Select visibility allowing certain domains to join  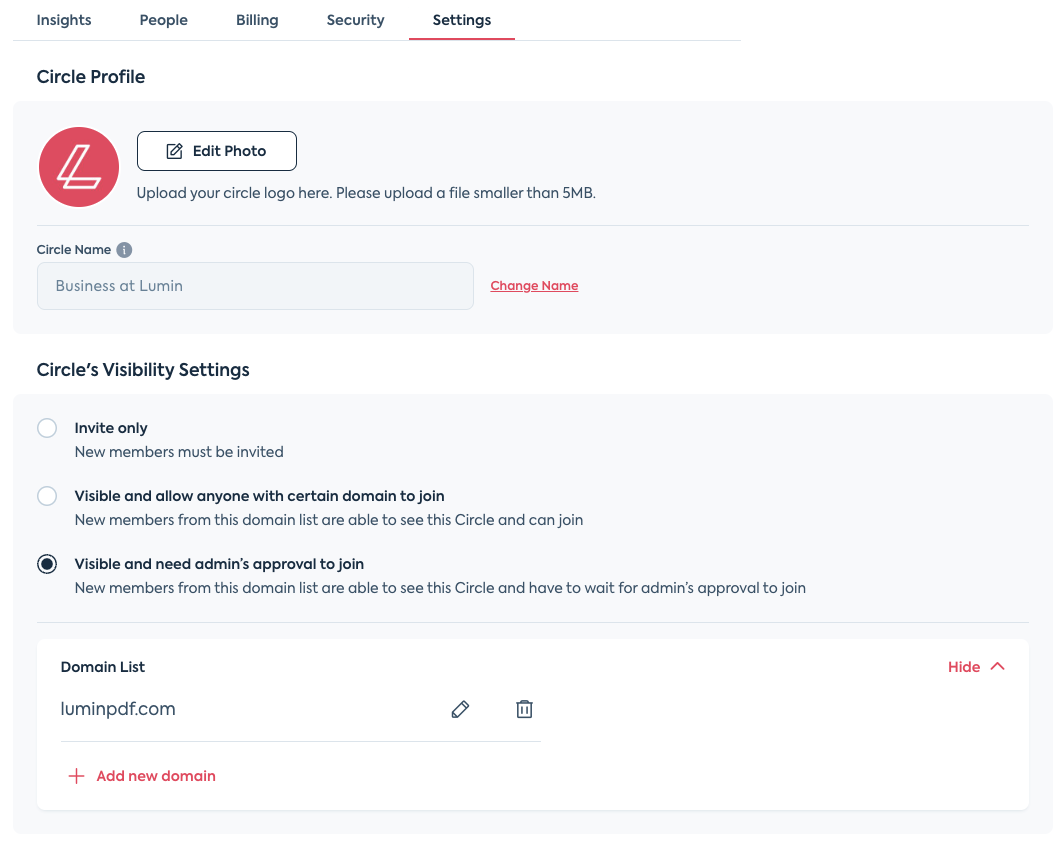pyautogui.click(x=47, y=495)
